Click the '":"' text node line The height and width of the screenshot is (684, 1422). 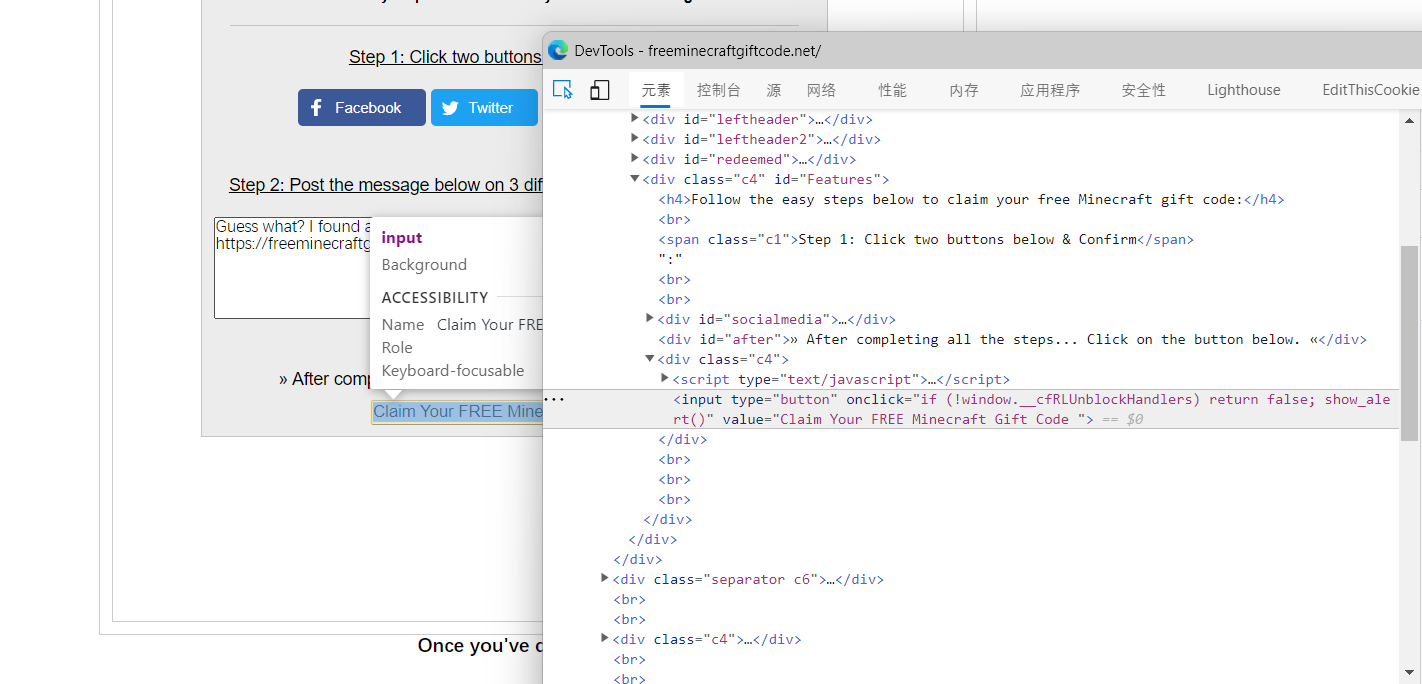[x=670, y=259]
